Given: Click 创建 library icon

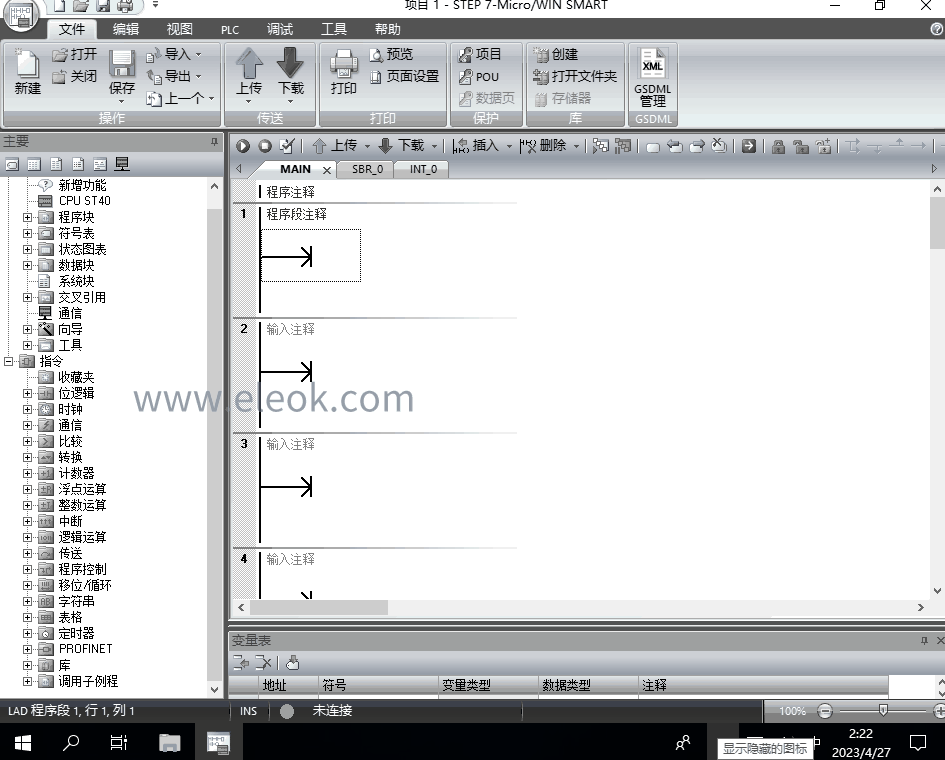Looking at the screenshot, I should tap(556, 54).
